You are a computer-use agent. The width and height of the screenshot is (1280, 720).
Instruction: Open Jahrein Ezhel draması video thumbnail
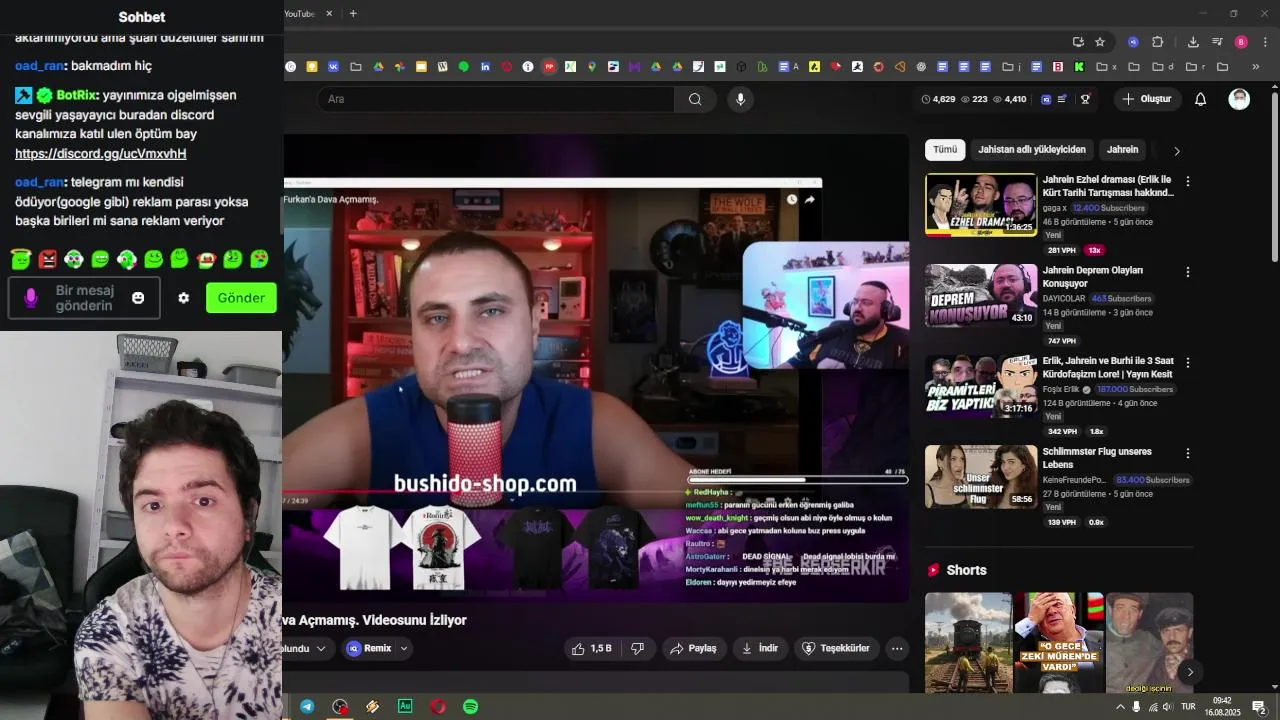pyautogui.click(x=981, y=205)
